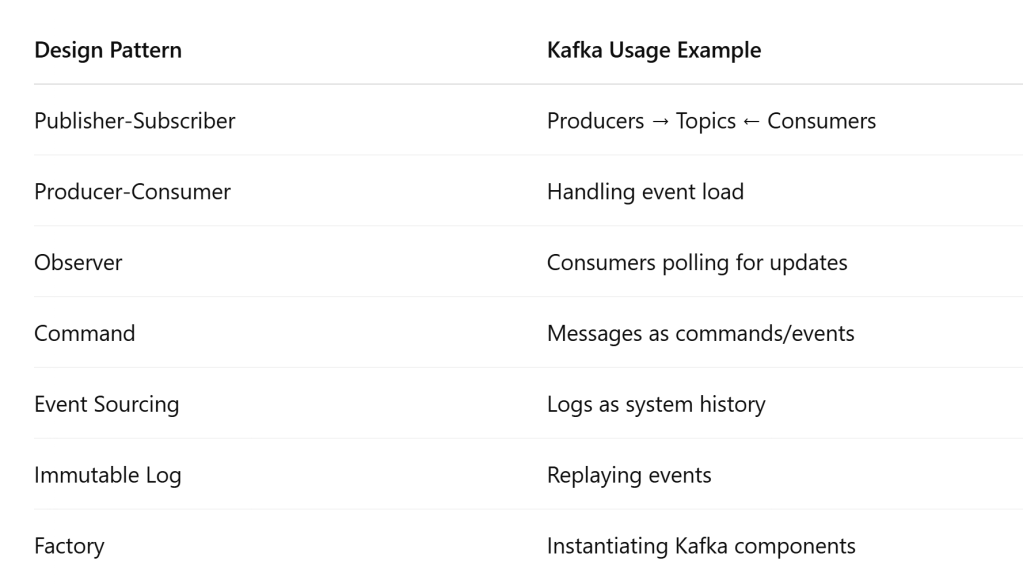Click the word Producers in the Publisher-Subscriber row
Viewport: 1023px width, 584px height.
tap(595, 121)
